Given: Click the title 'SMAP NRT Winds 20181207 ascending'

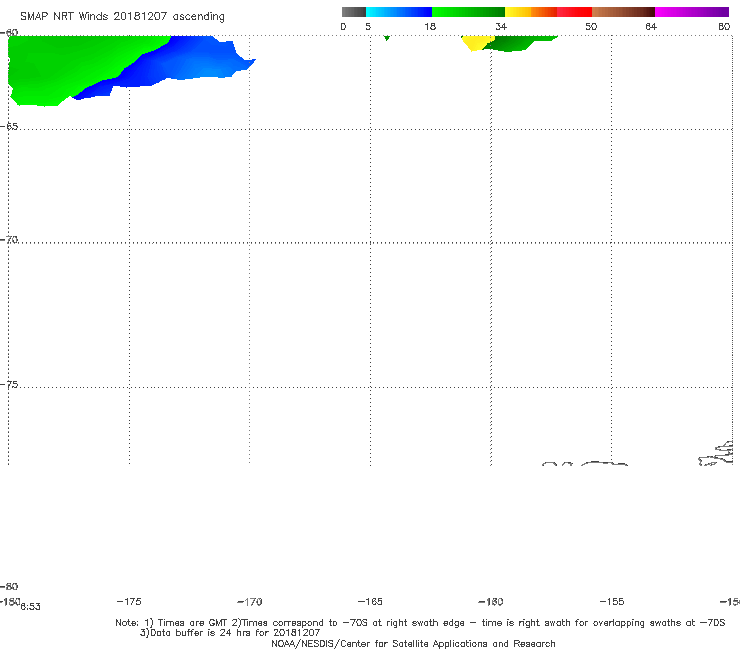Looking at the screenshot, I should coord(122,17).
